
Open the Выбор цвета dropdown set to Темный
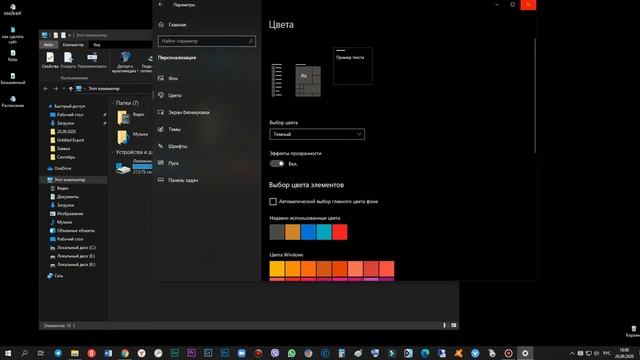317,134
